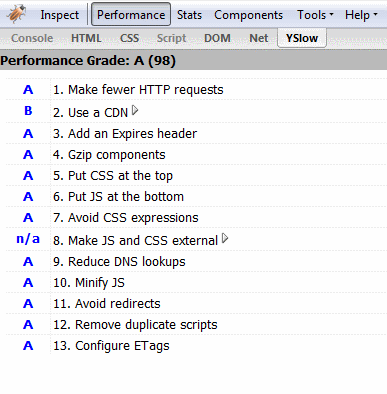
Task: Expand the Use a CDN arrow
Action: [135, 110]
